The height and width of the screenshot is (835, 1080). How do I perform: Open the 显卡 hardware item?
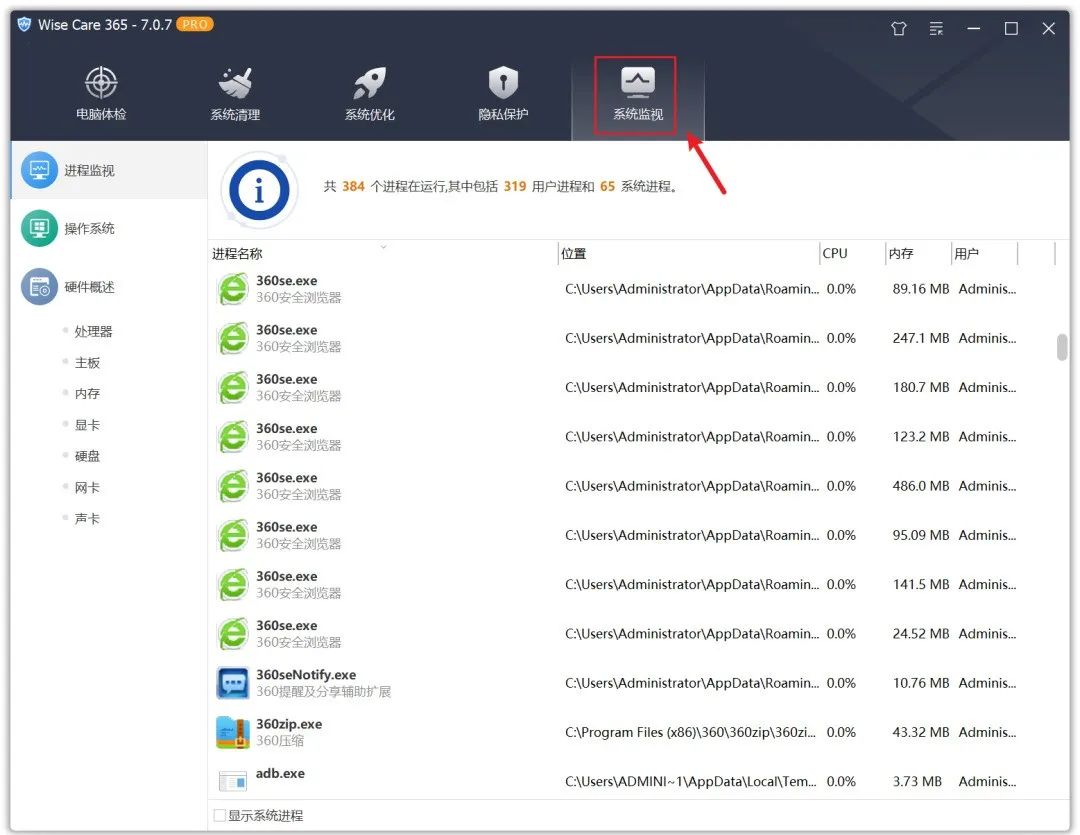point(87,425)
